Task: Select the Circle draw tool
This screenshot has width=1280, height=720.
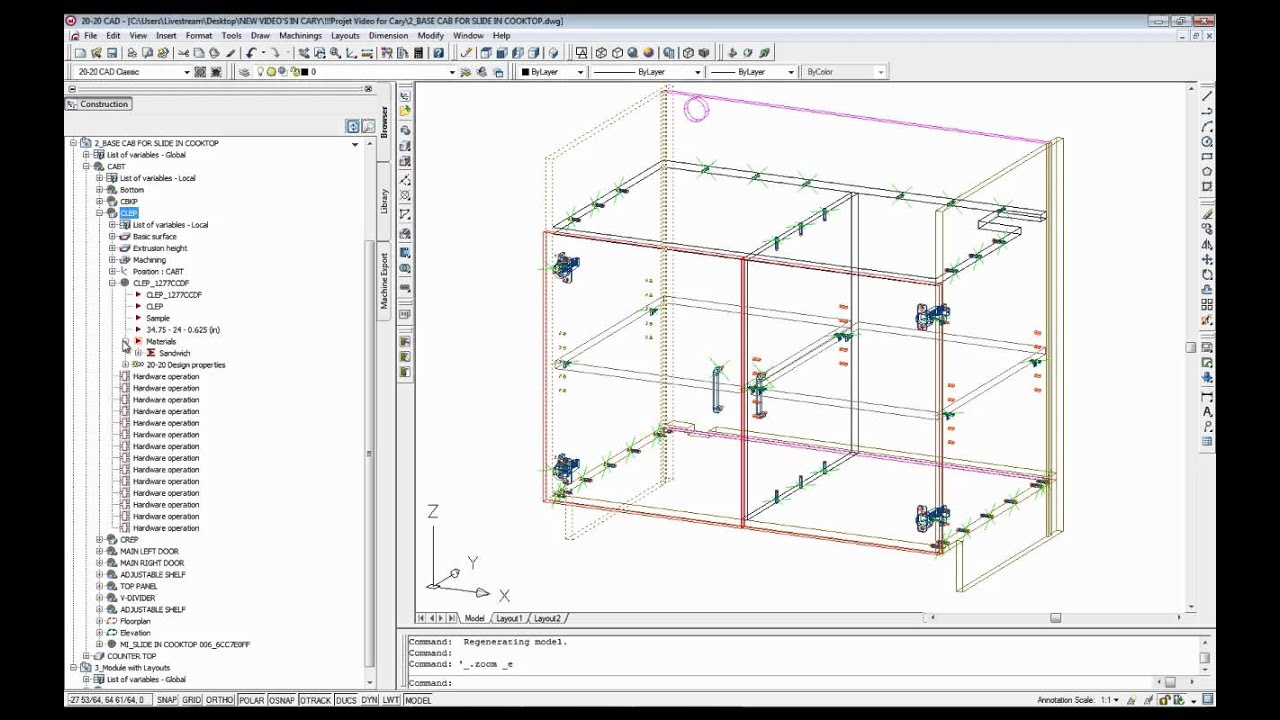Action: point(1207,142)
